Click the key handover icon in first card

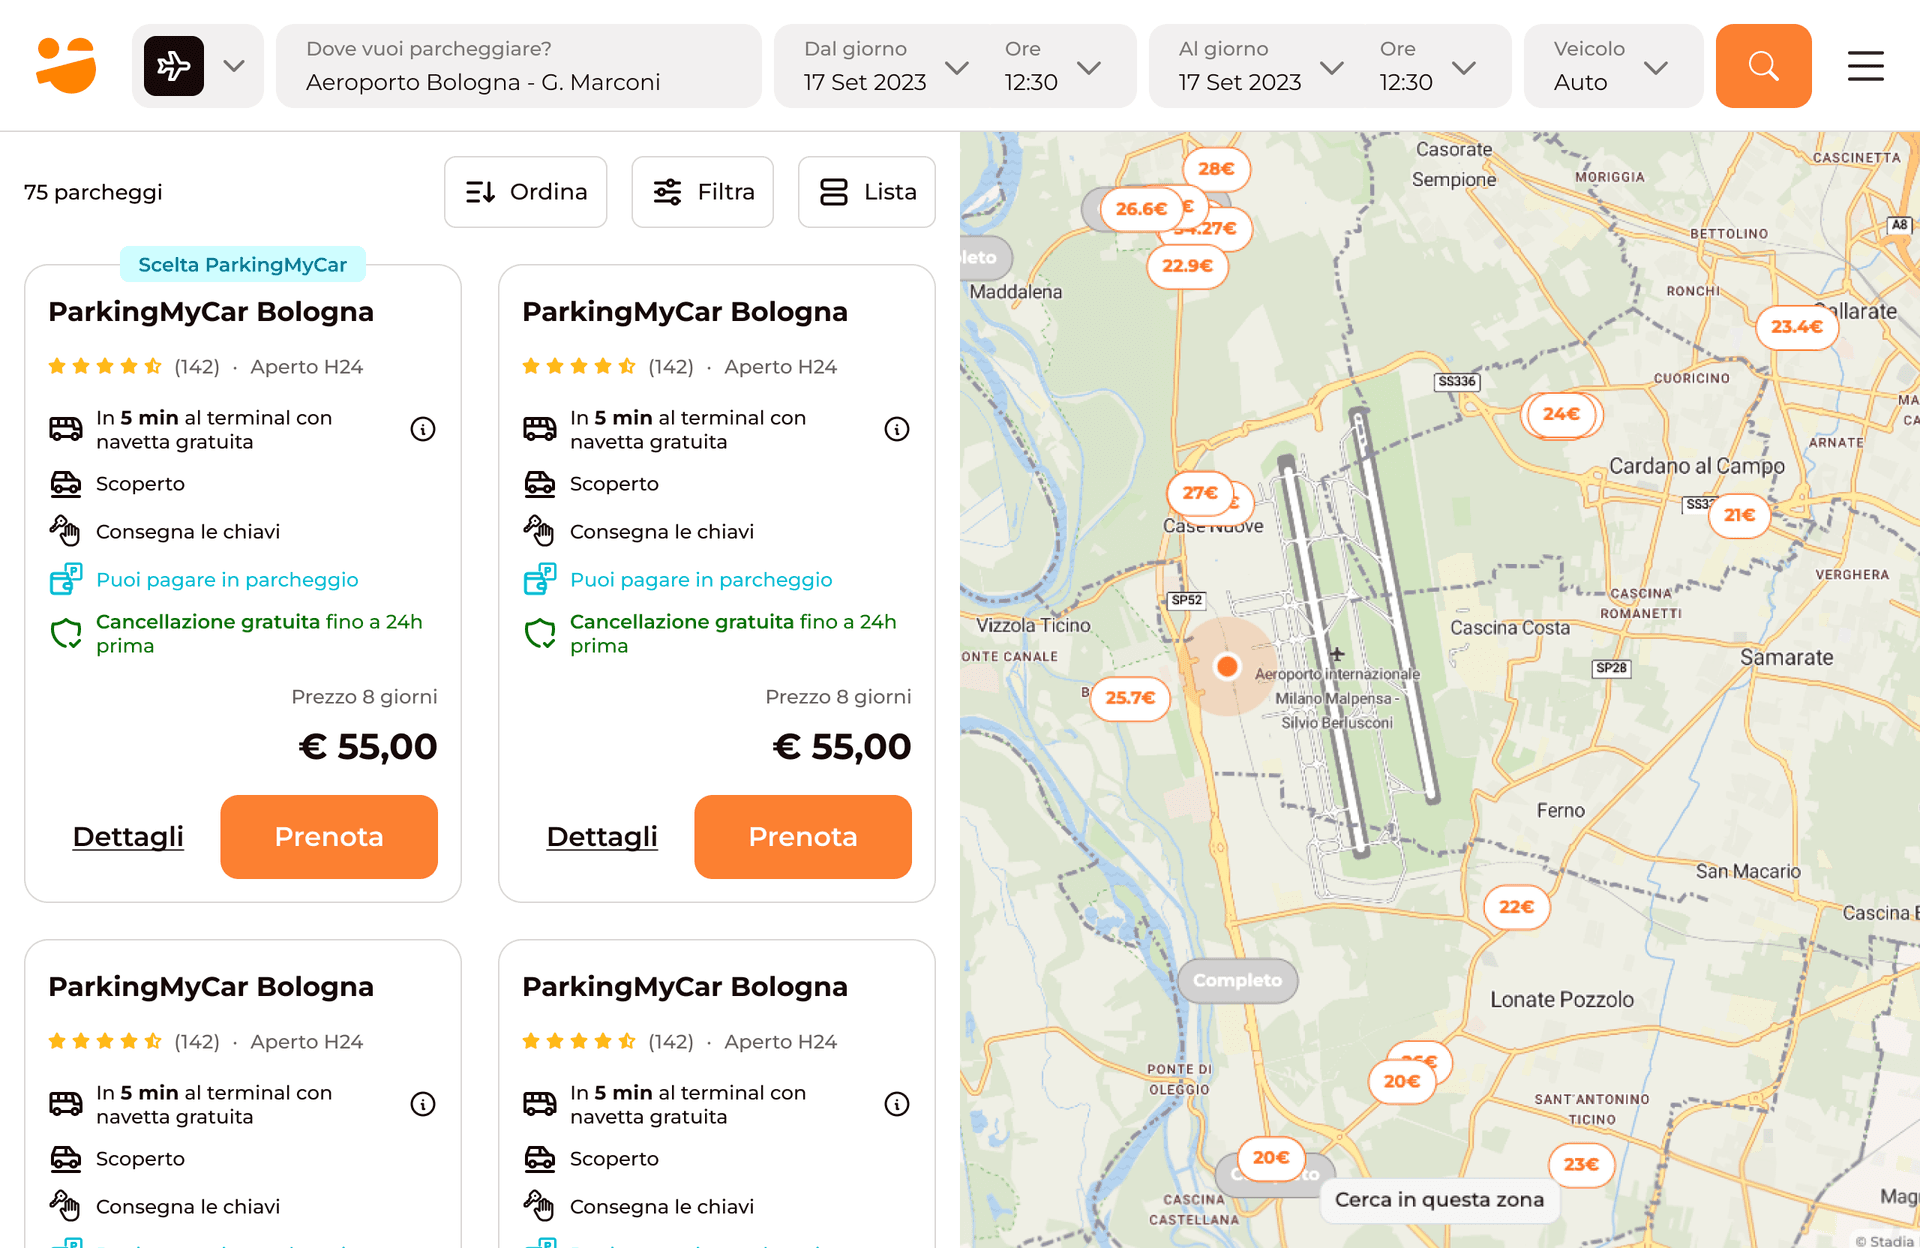click(66, 532)
